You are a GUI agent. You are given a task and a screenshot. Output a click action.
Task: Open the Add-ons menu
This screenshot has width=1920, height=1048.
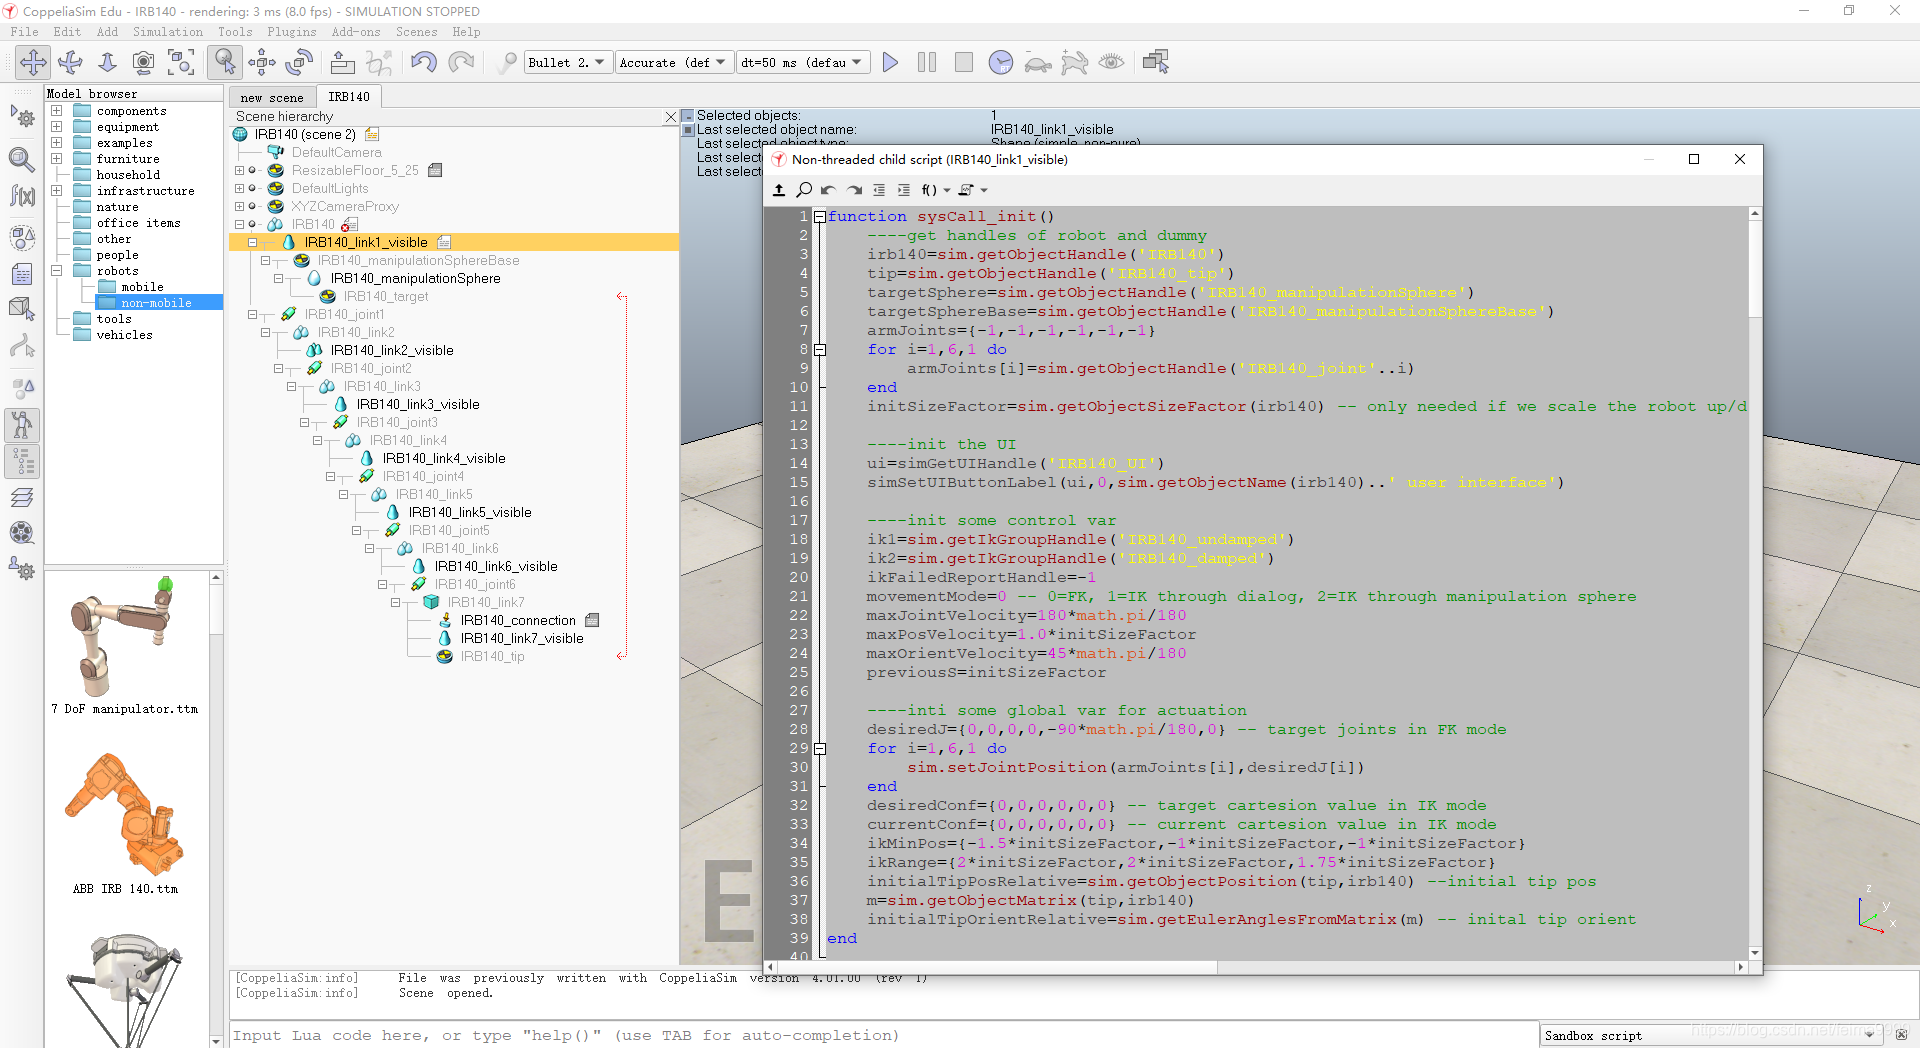(x=356, y=32)
